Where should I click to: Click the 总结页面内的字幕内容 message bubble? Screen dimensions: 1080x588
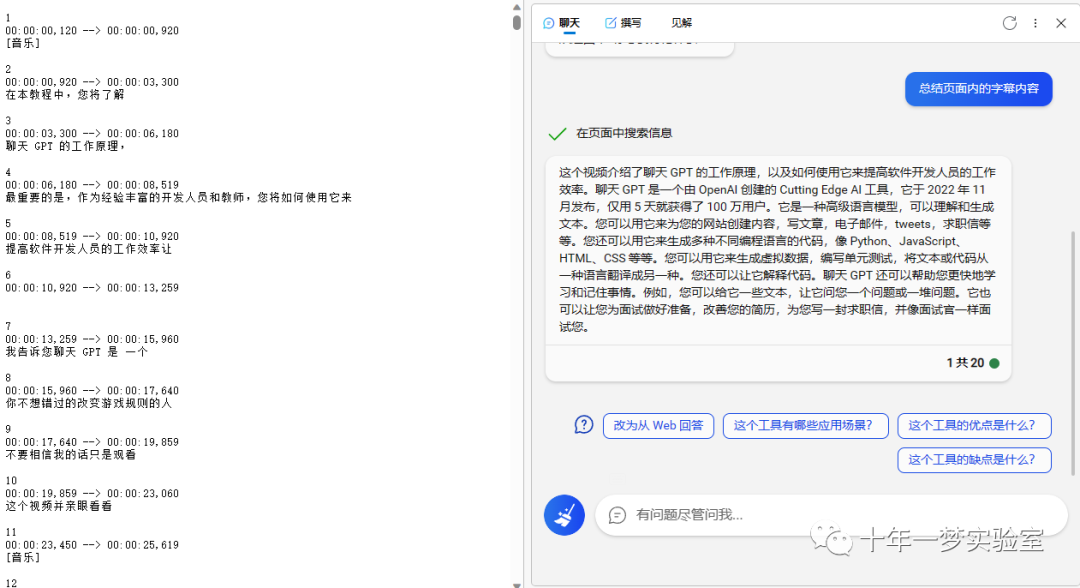[x=979, y=89]
